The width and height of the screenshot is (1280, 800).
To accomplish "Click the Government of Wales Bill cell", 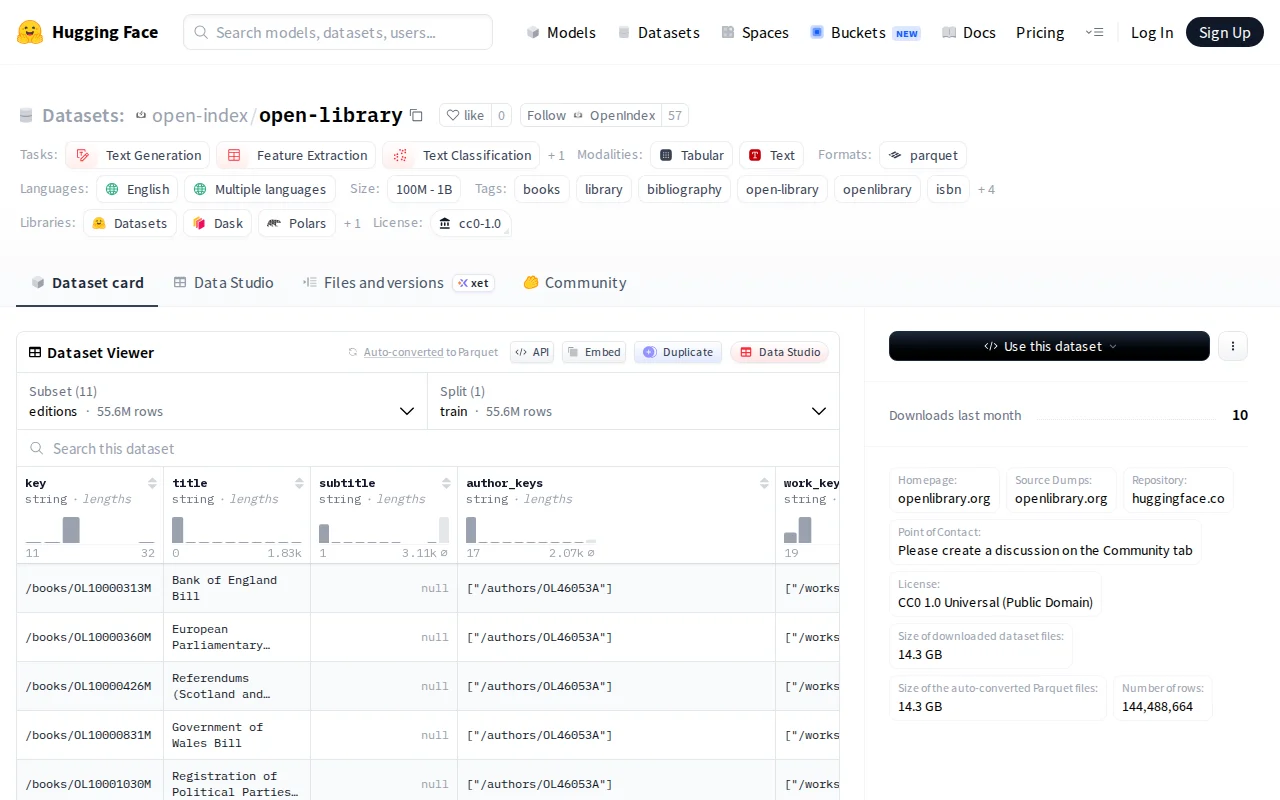I will click(x=237, y=735).
